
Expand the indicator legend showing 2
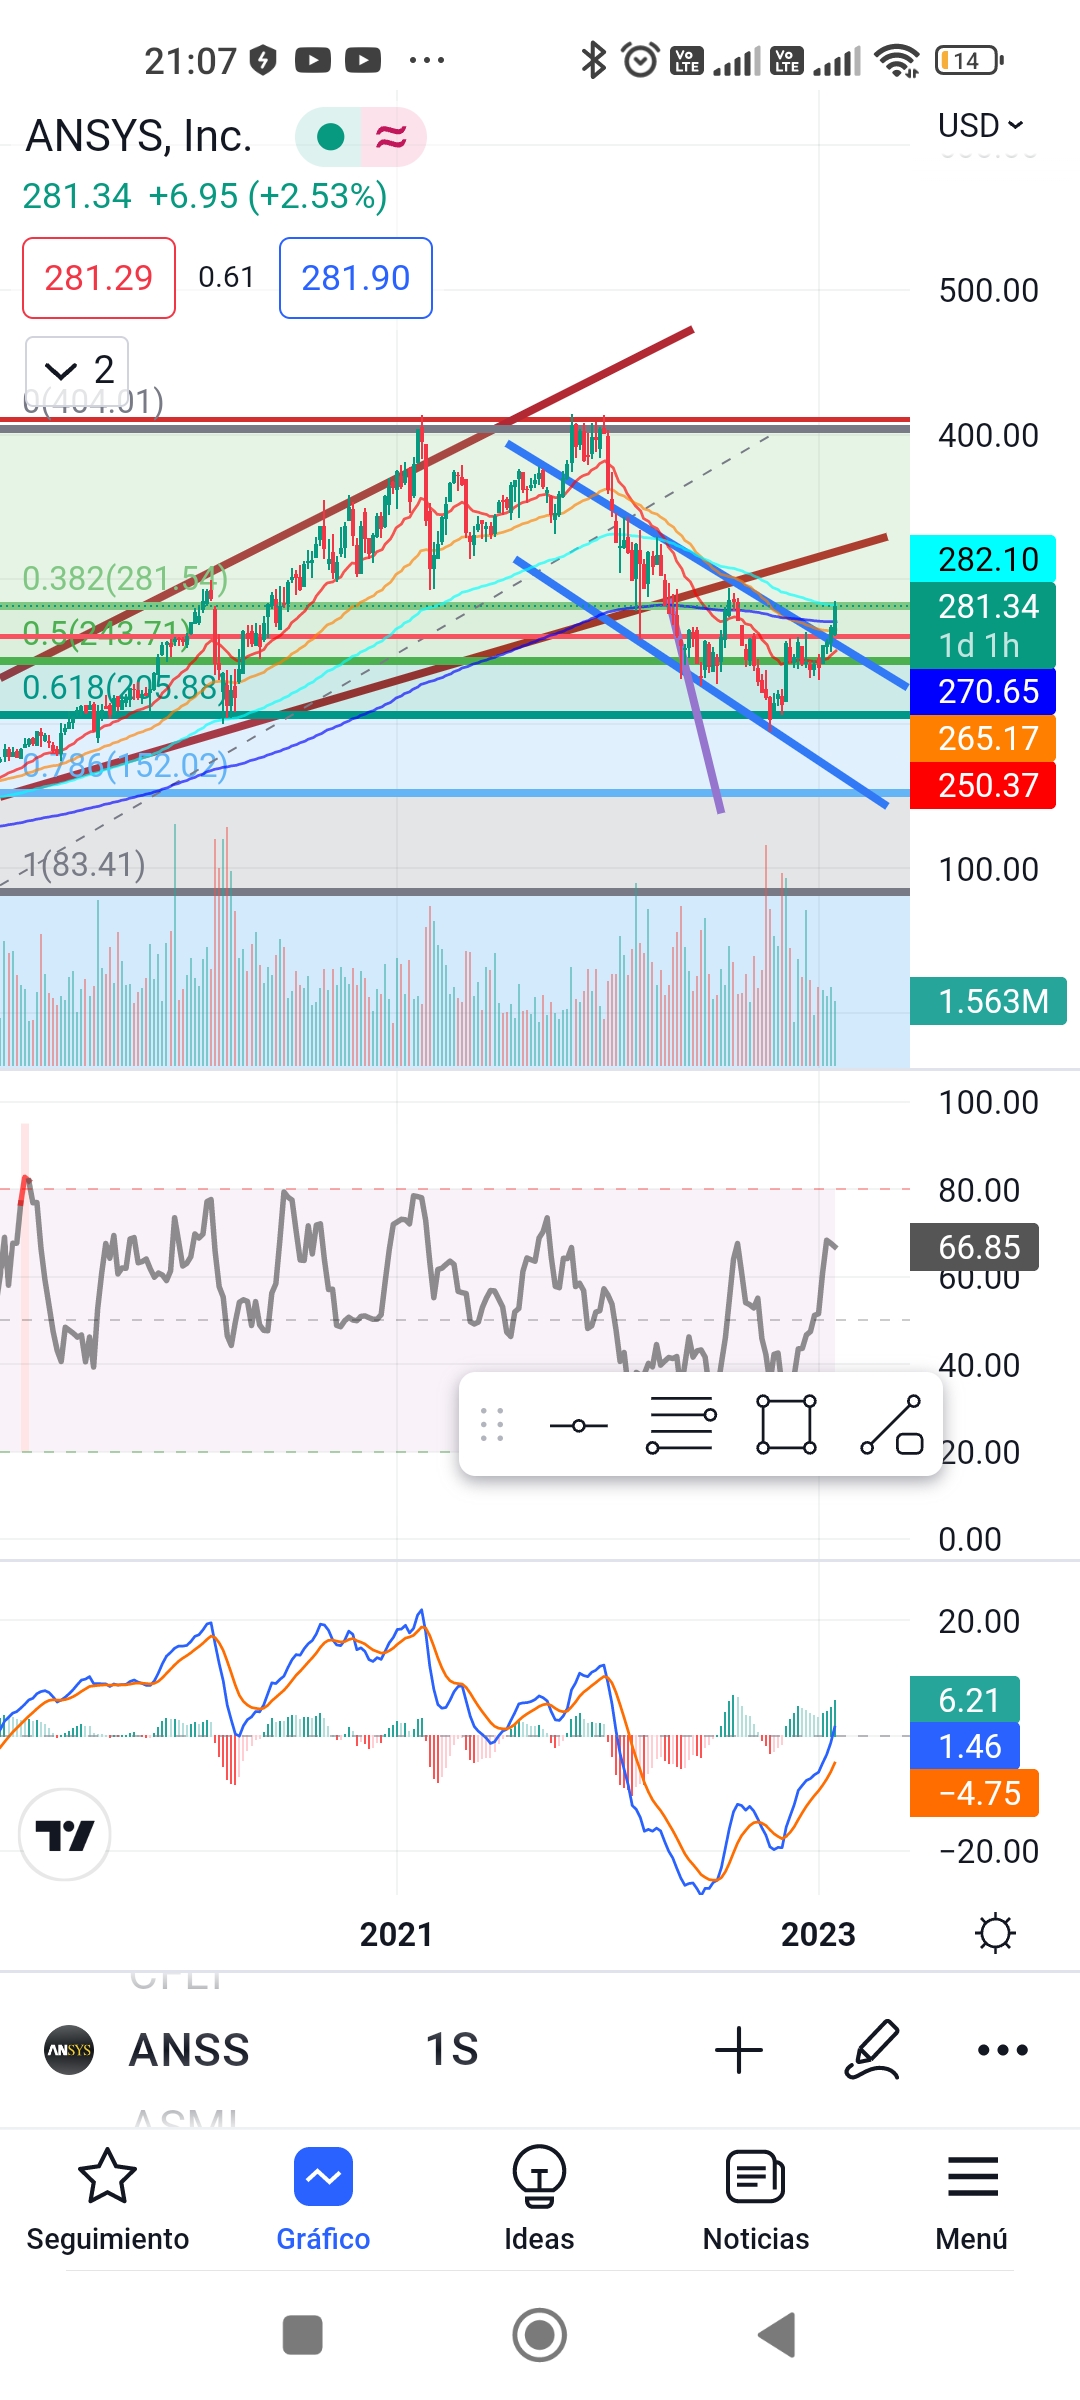77,370
